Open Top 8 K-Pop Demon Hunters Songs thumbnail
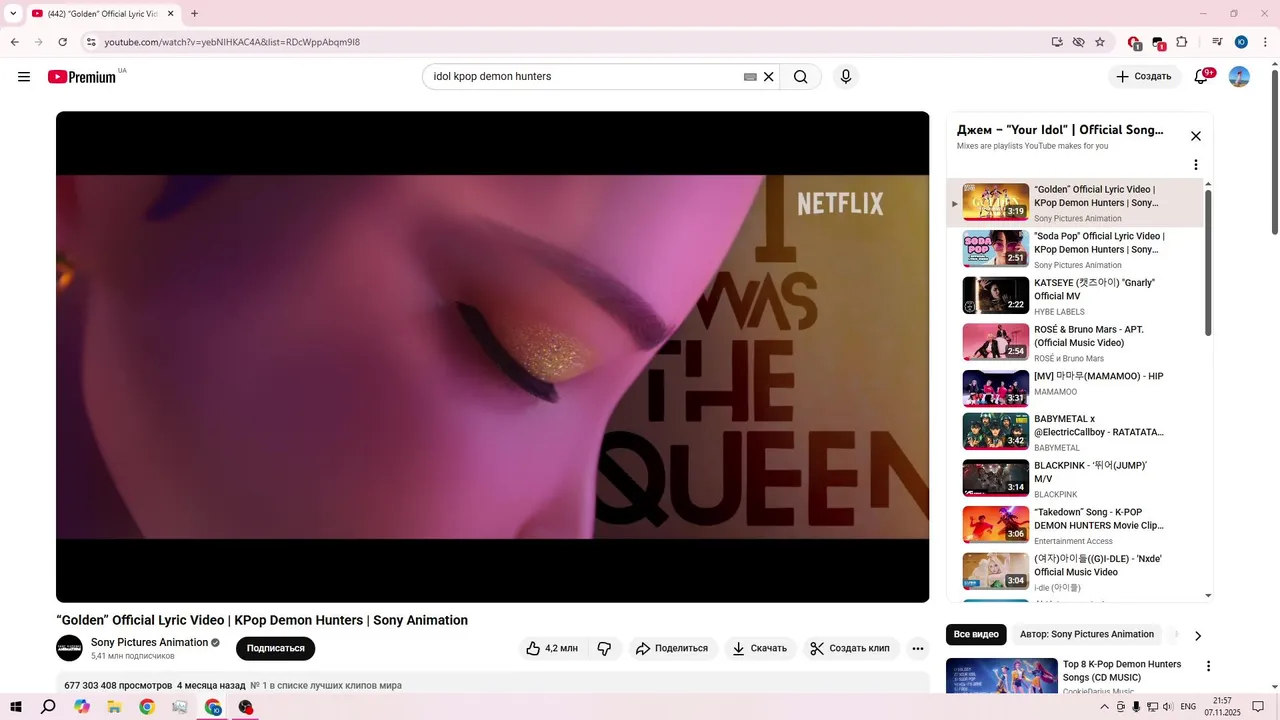The width and height of the screenshot is (1280, 720). (1002, 676)
